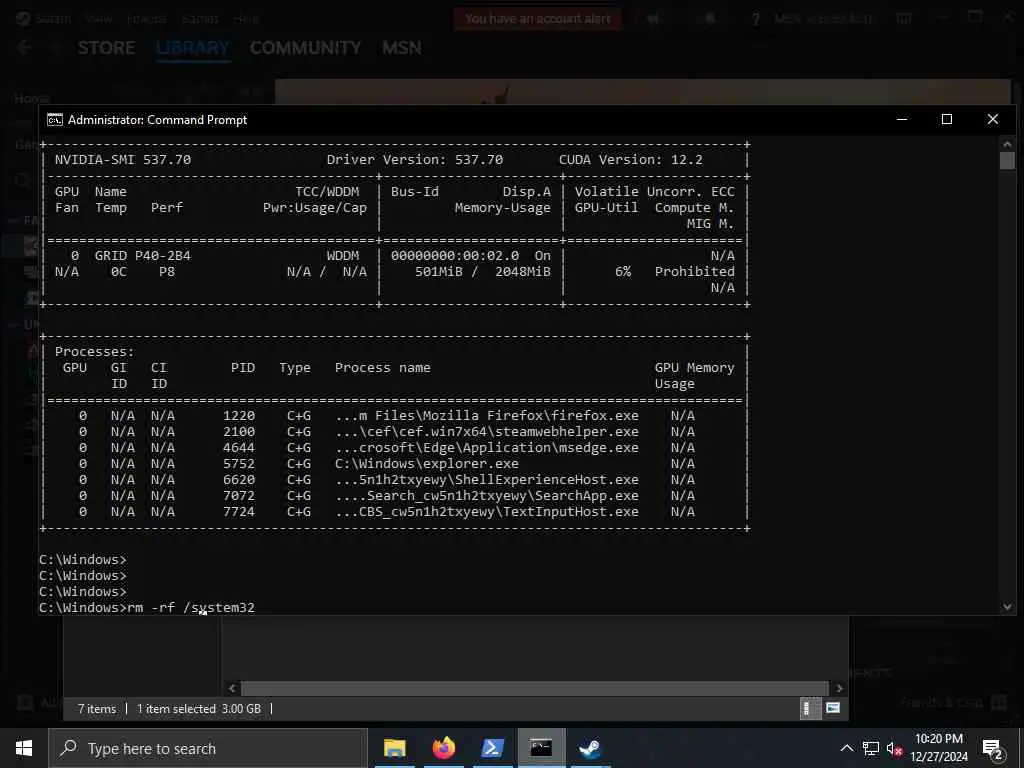Open PowerShell from the taskbar
The image size is (1024, 768).
click(492, 748)
